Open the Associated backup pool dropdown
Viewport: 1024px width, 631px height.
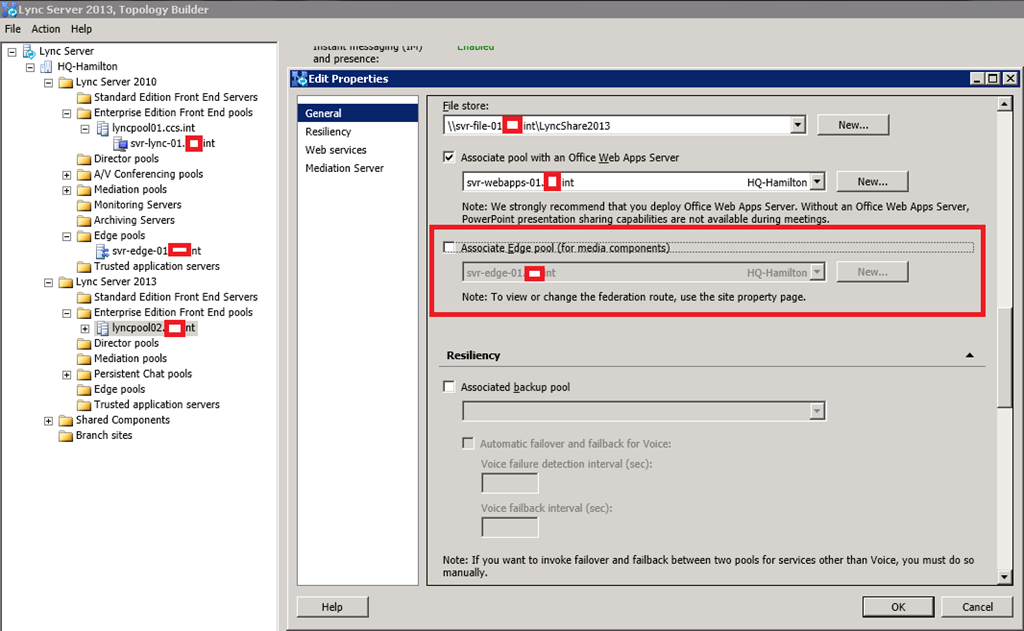817,411
